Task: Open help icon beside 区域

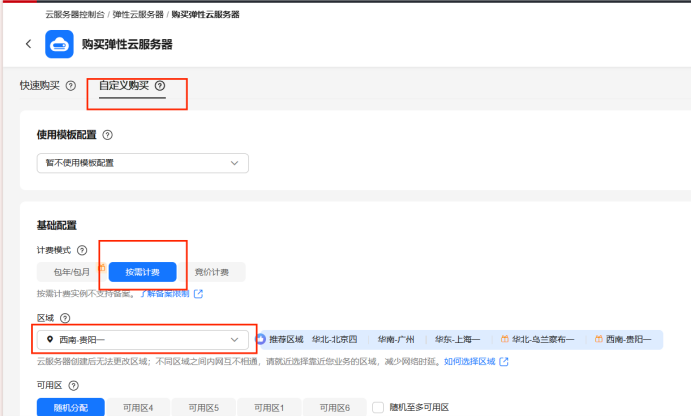Action: pos(65,318)
